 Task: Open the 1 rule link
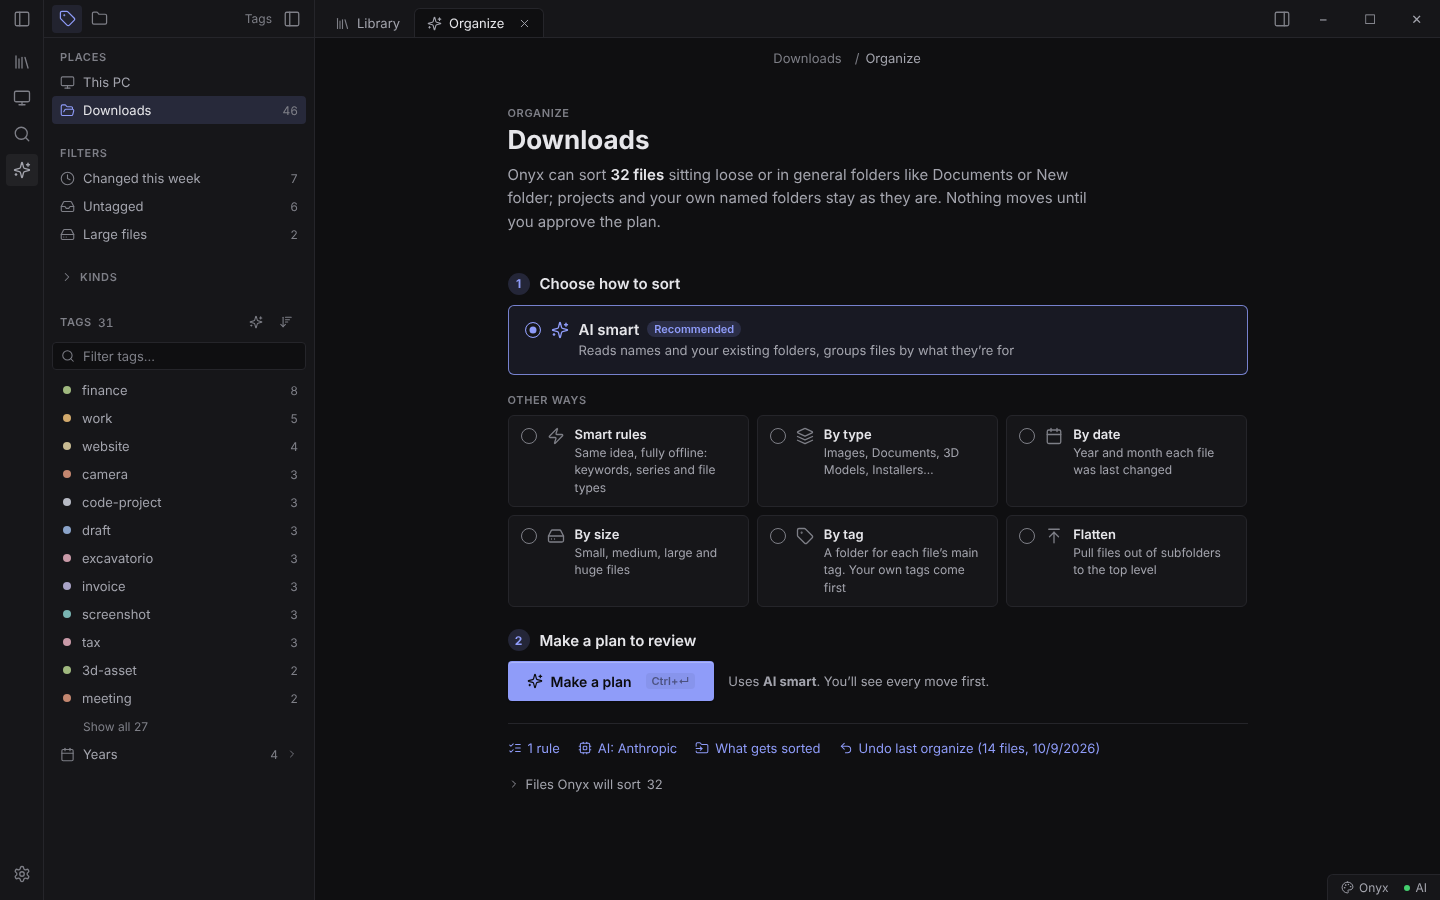[x=534, y=748]
